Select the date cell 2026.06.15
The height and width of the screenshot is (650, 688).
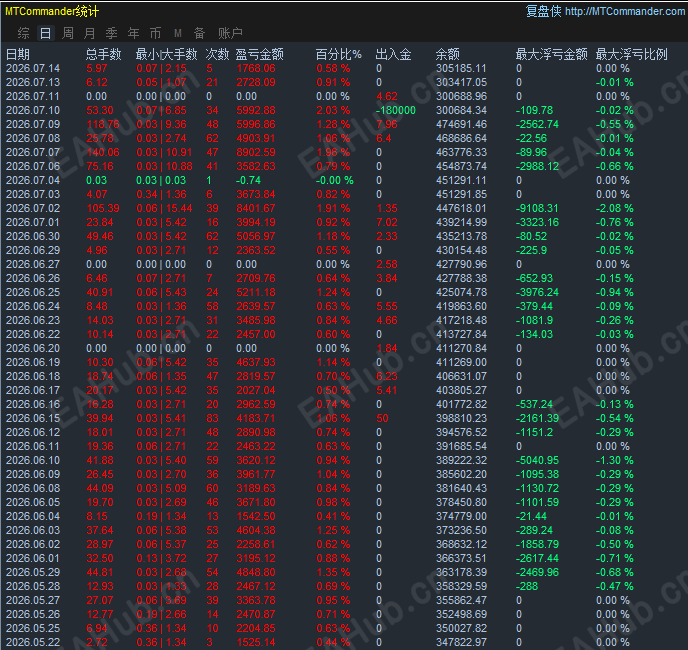pos(33,418)
